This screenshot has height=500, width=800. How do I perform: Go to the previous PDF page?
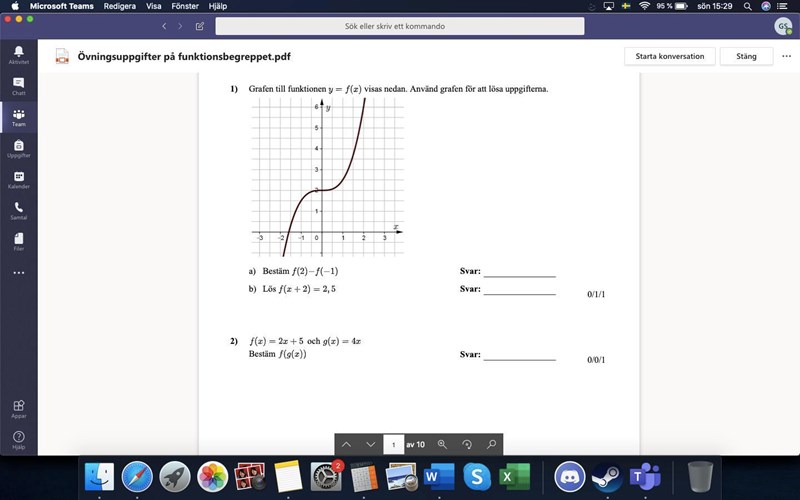346,444
